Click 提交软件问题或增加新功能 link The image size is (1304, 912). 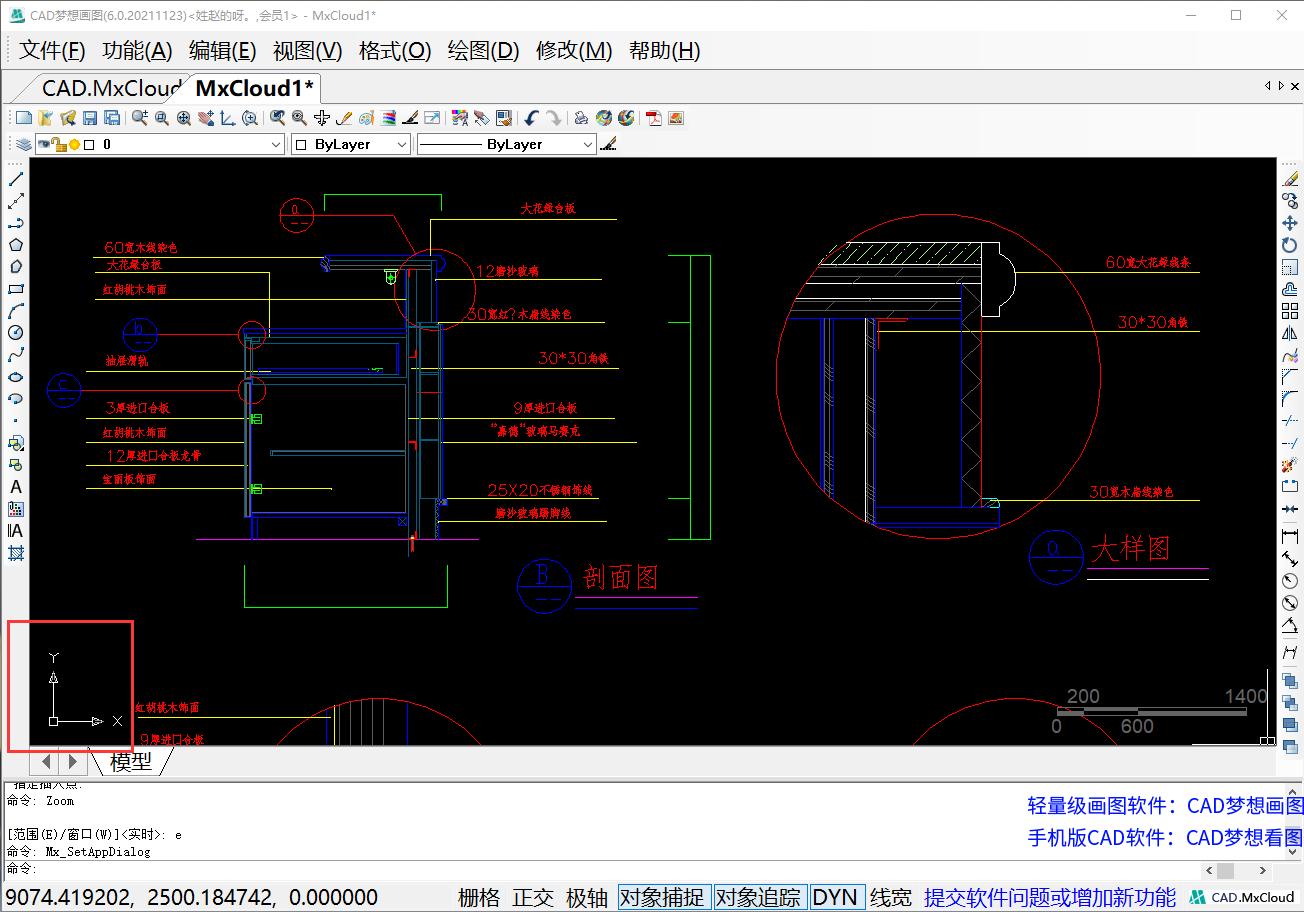(x=1049, y=897)
